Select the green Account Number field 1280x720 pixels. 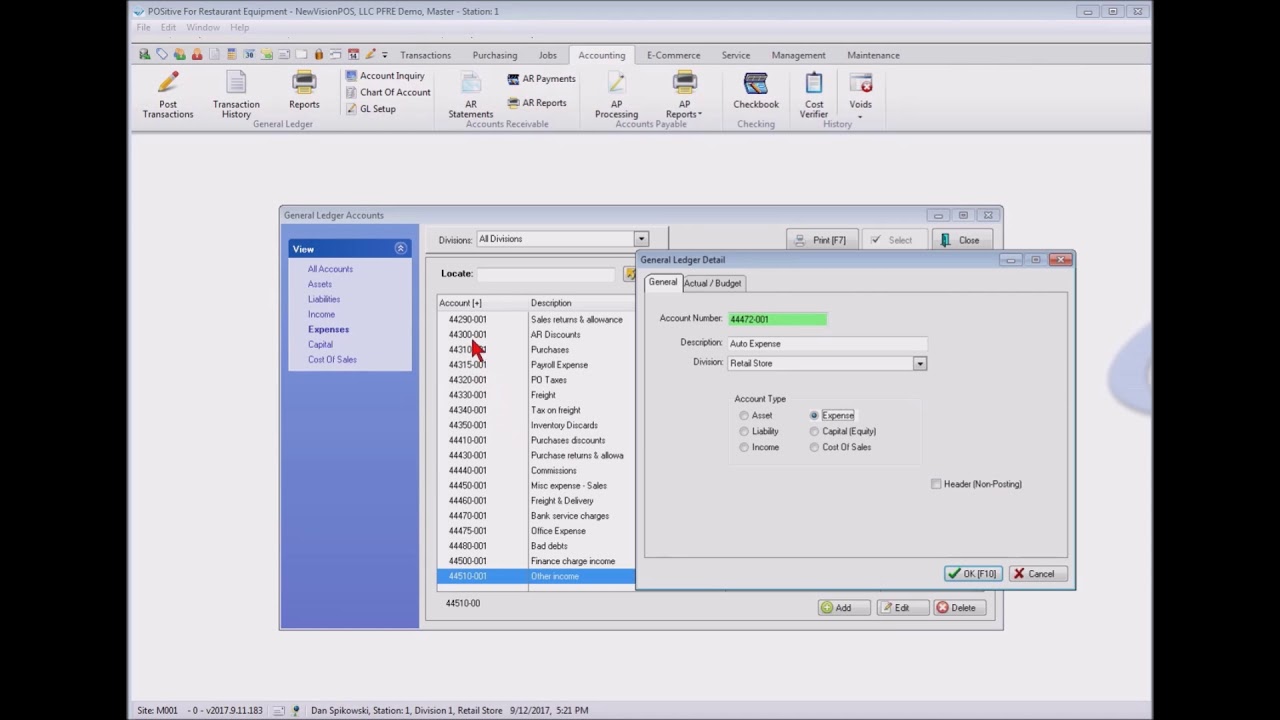pyautogui.click(x=777, y=319)
